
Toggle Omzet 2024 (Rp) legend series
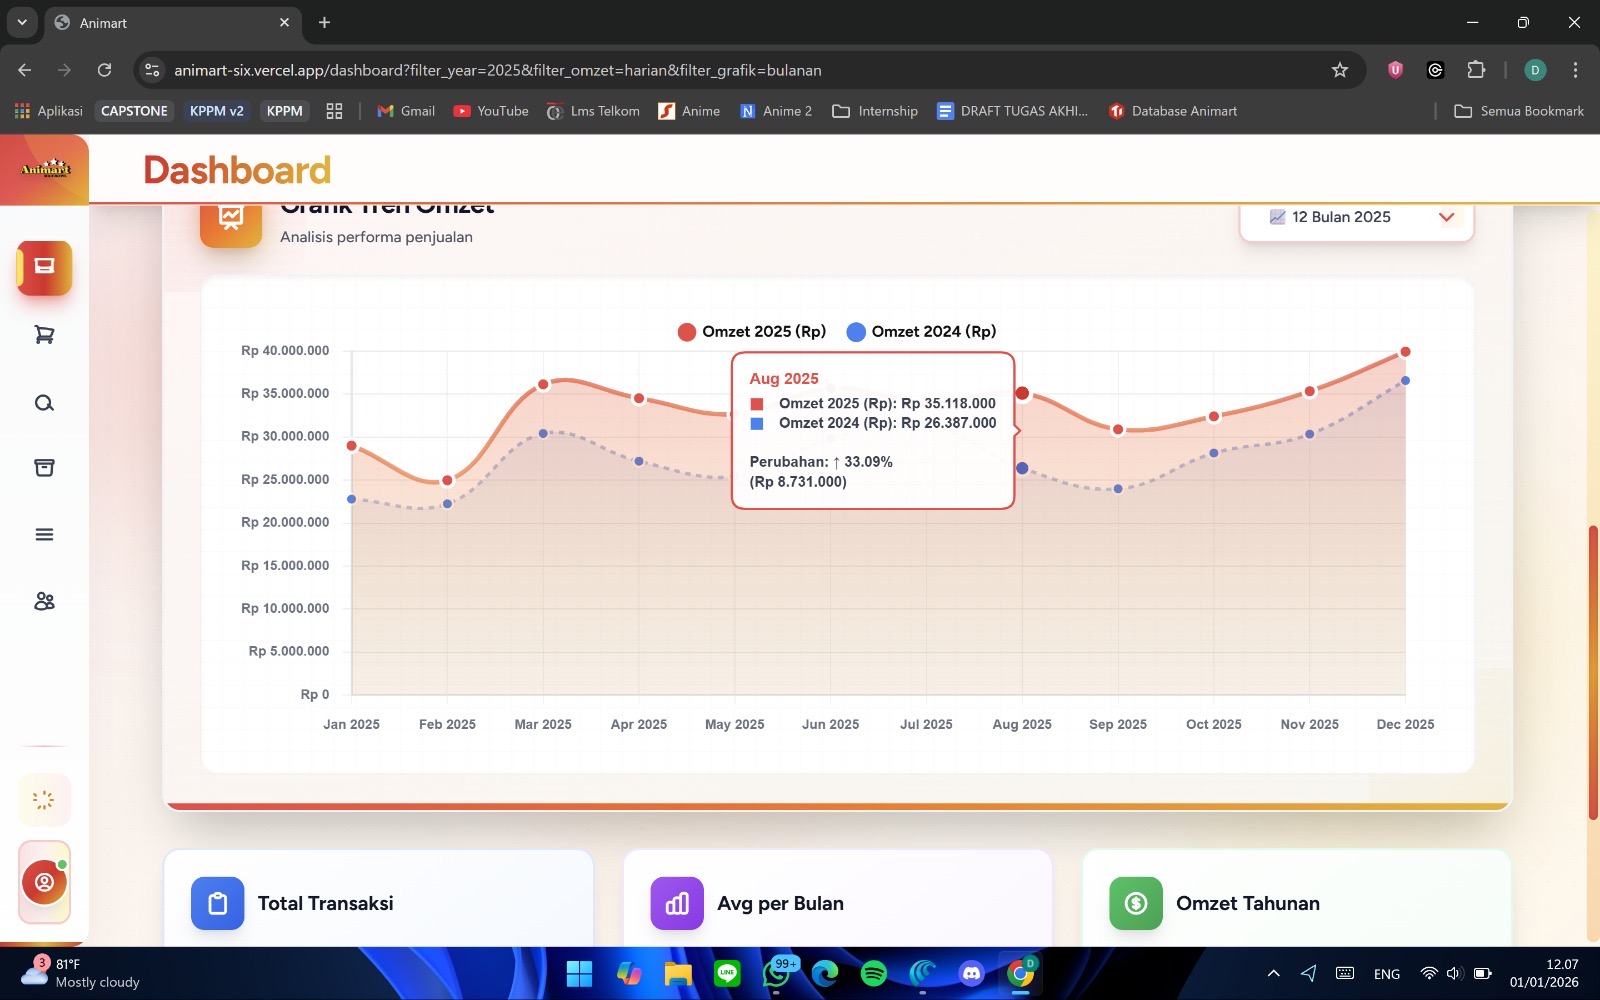pos(921,332)
